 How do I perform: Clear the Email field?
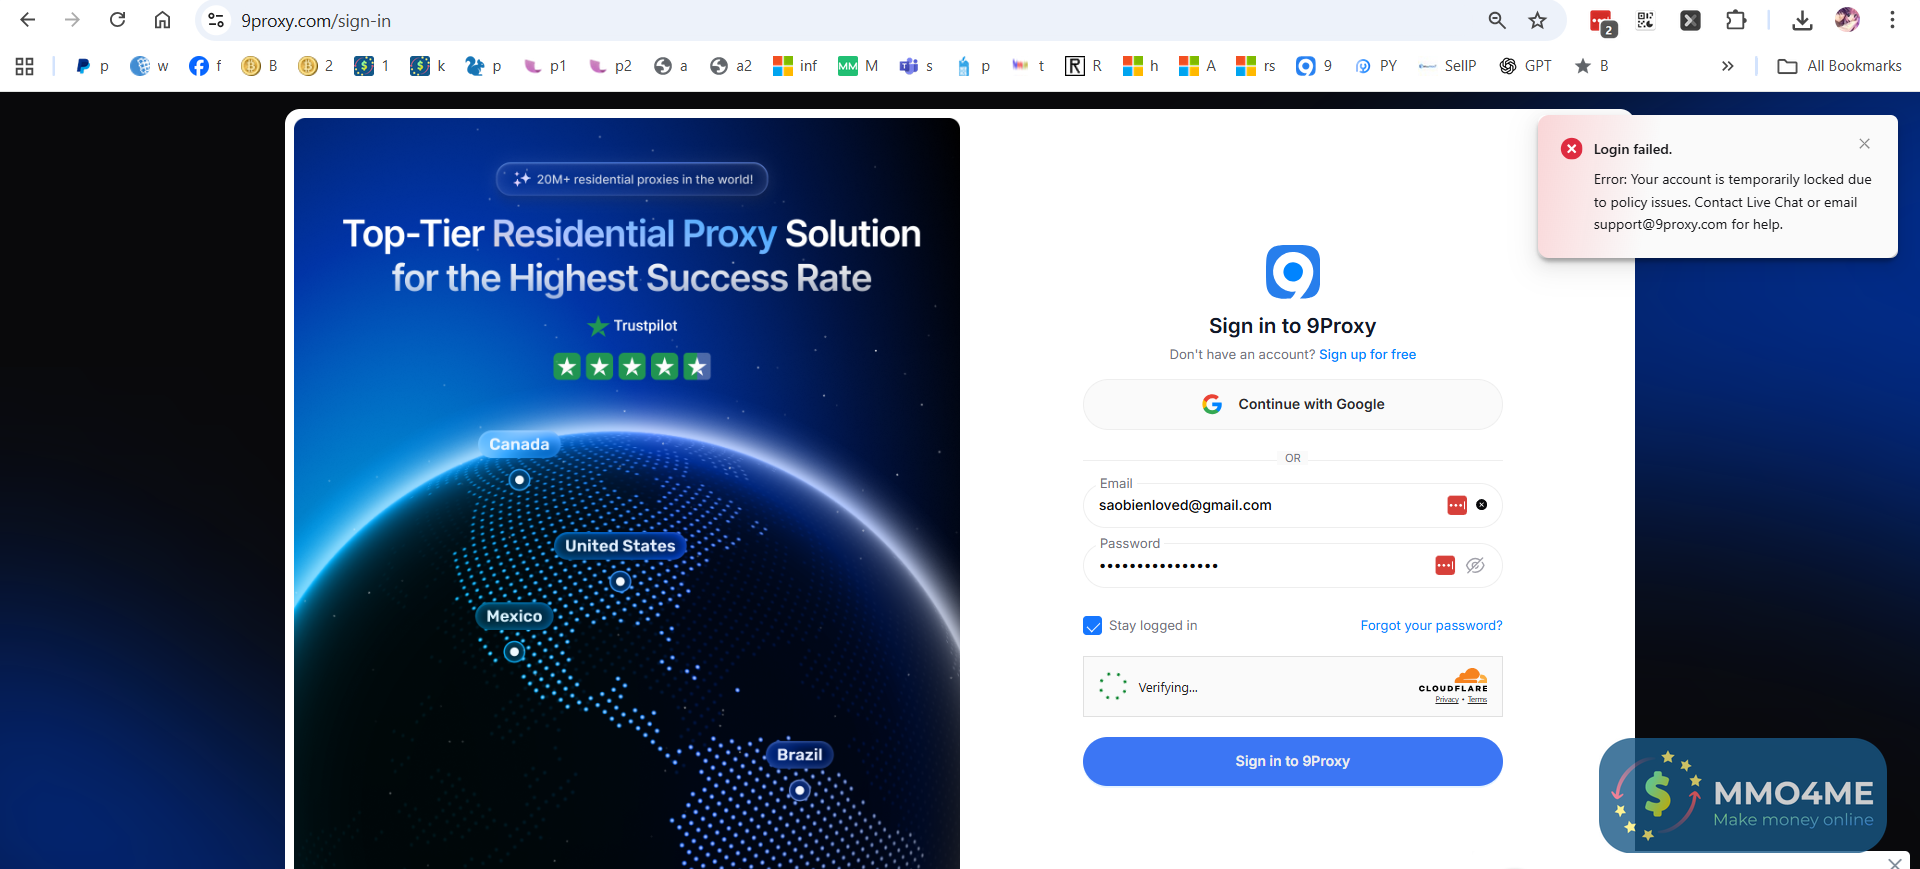point(1481,505)
